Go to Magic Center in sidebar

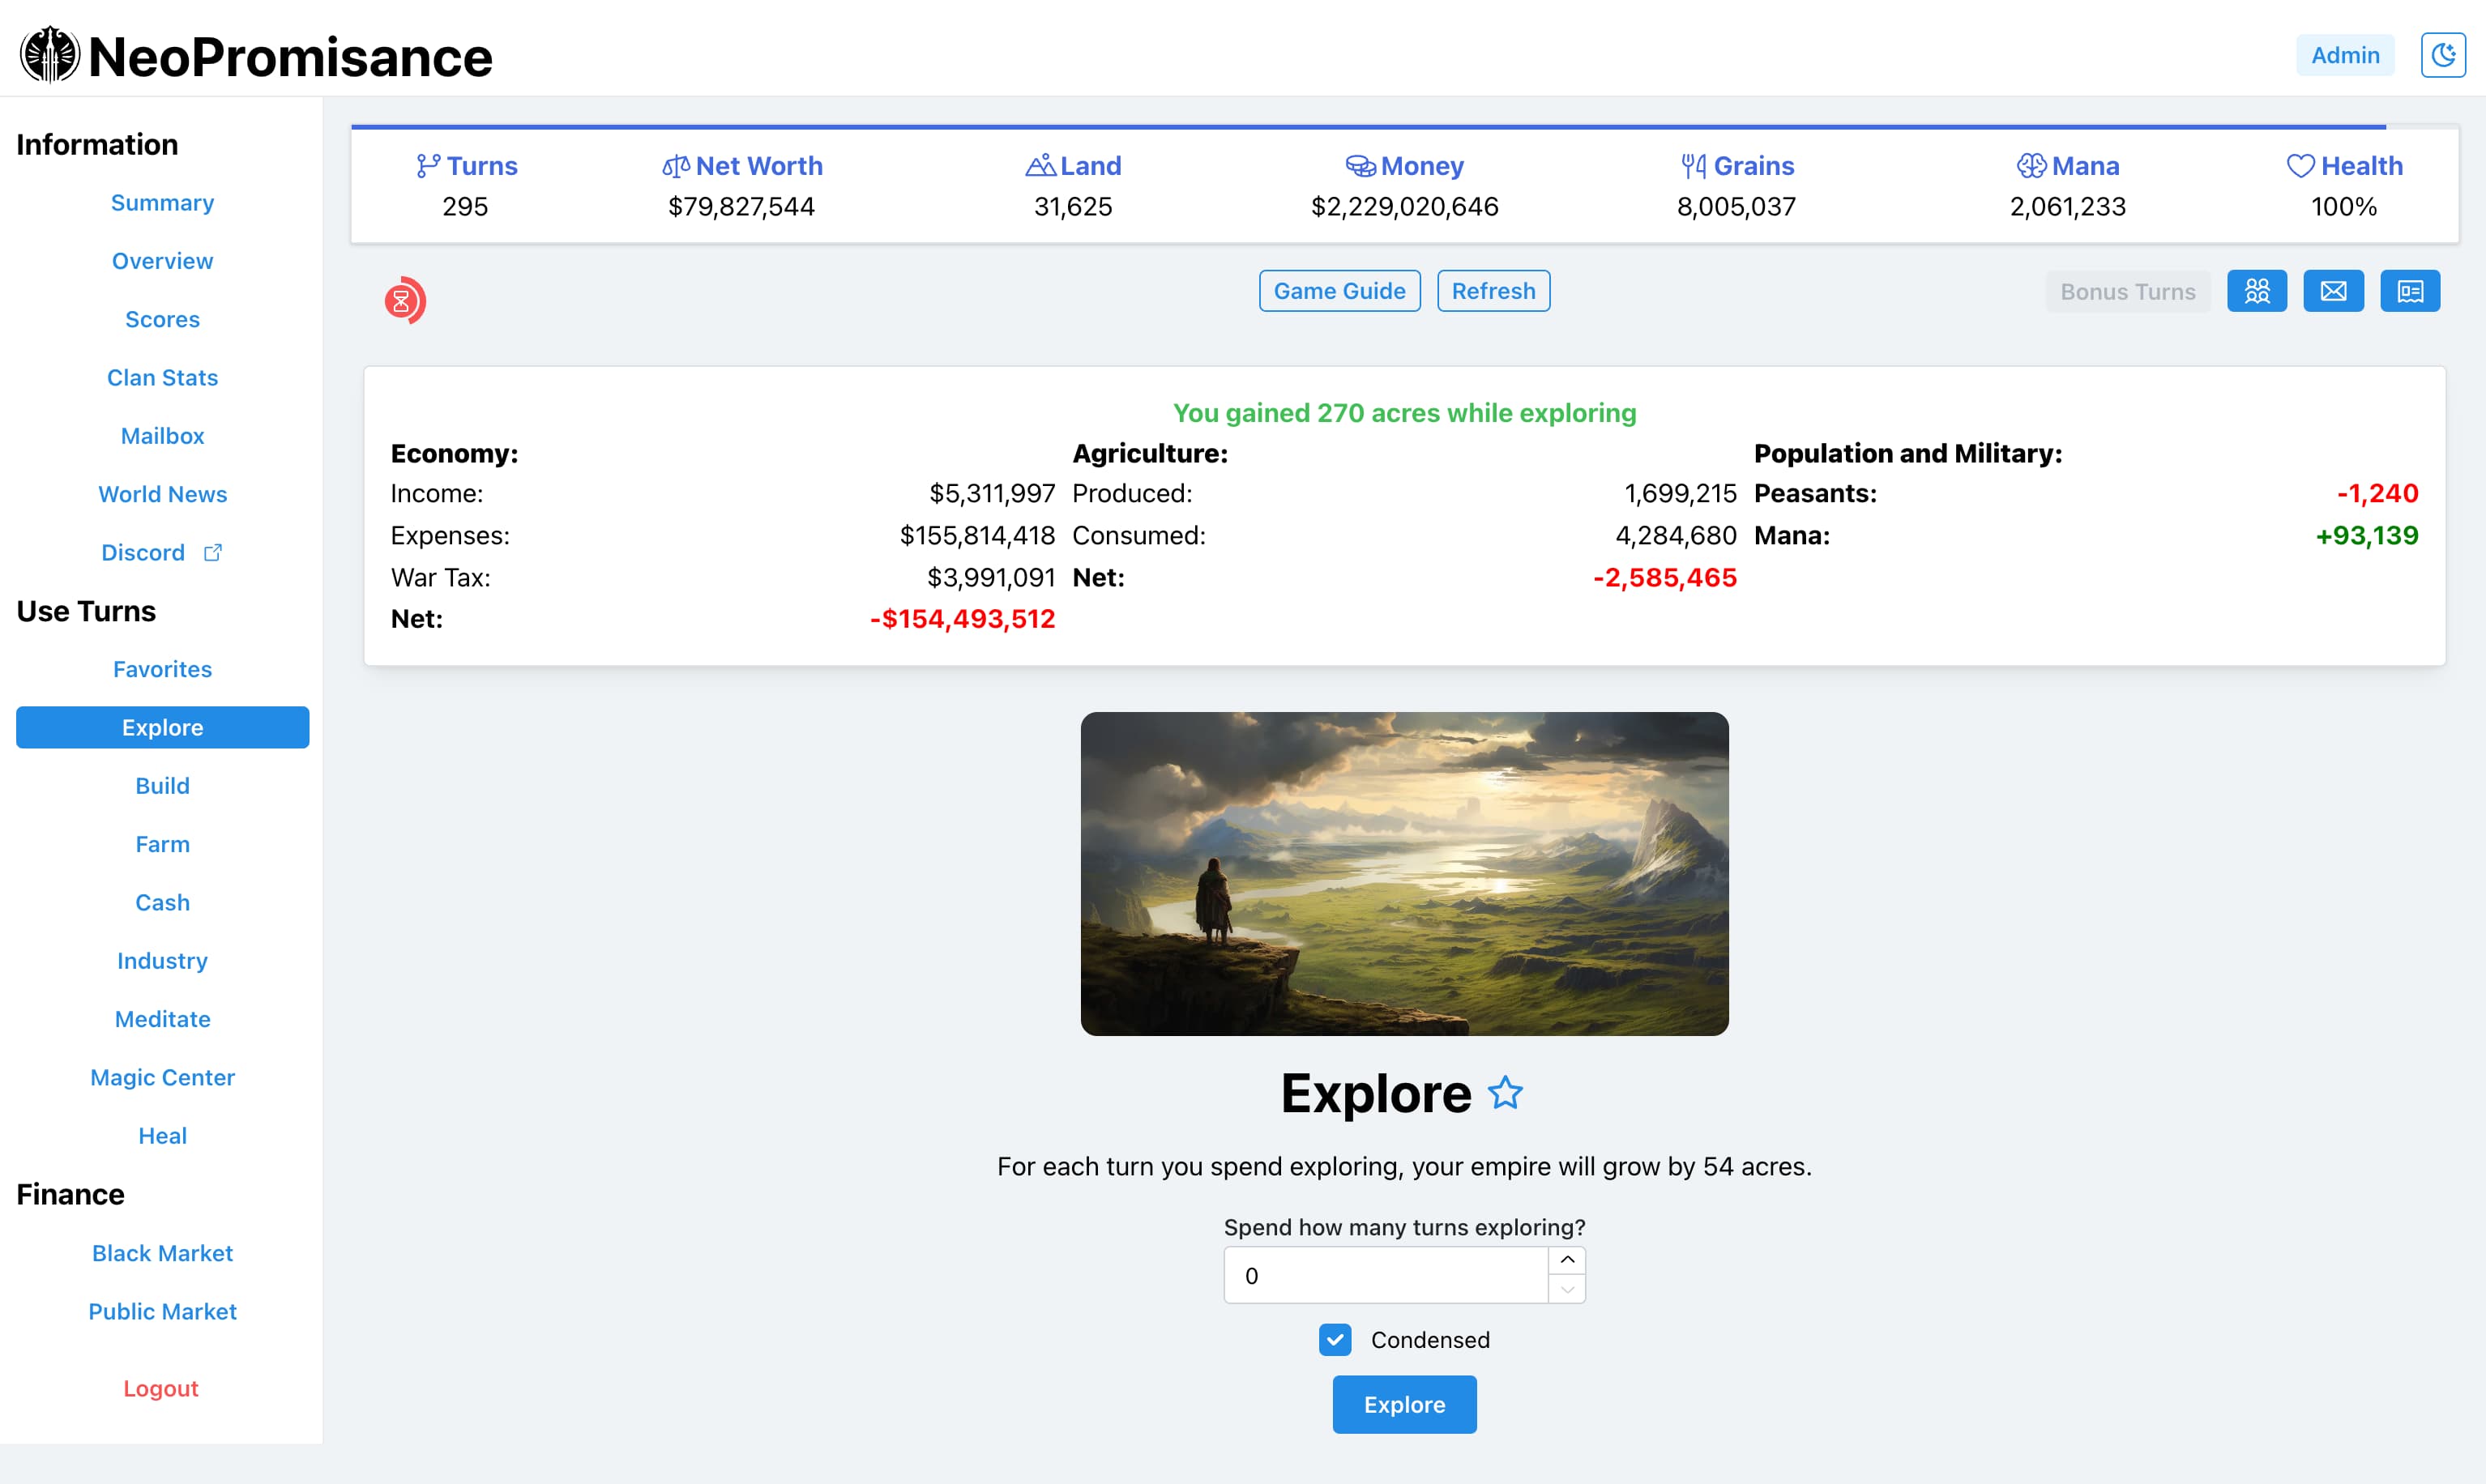162,1077
